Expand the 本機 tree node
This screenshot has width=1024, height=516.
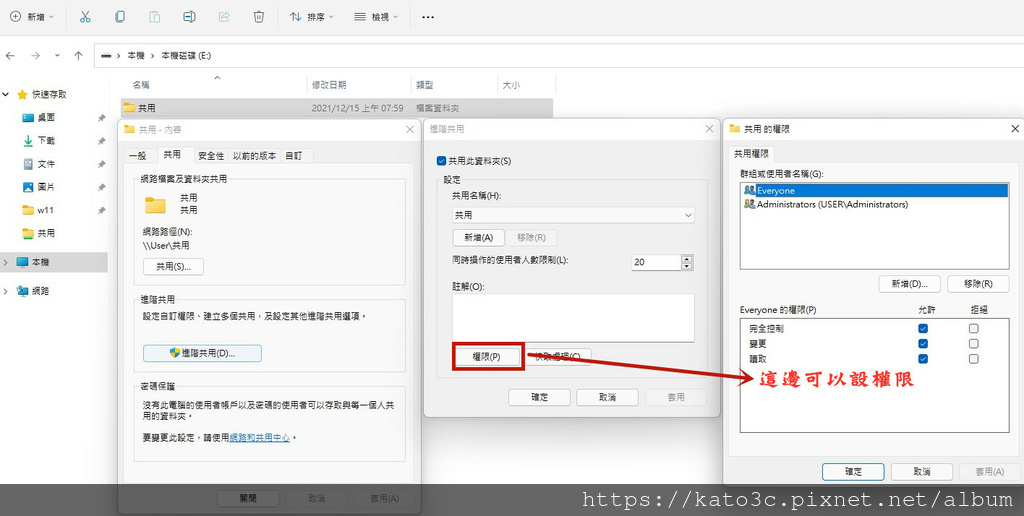pyautogui.click(x=6, y=263)
